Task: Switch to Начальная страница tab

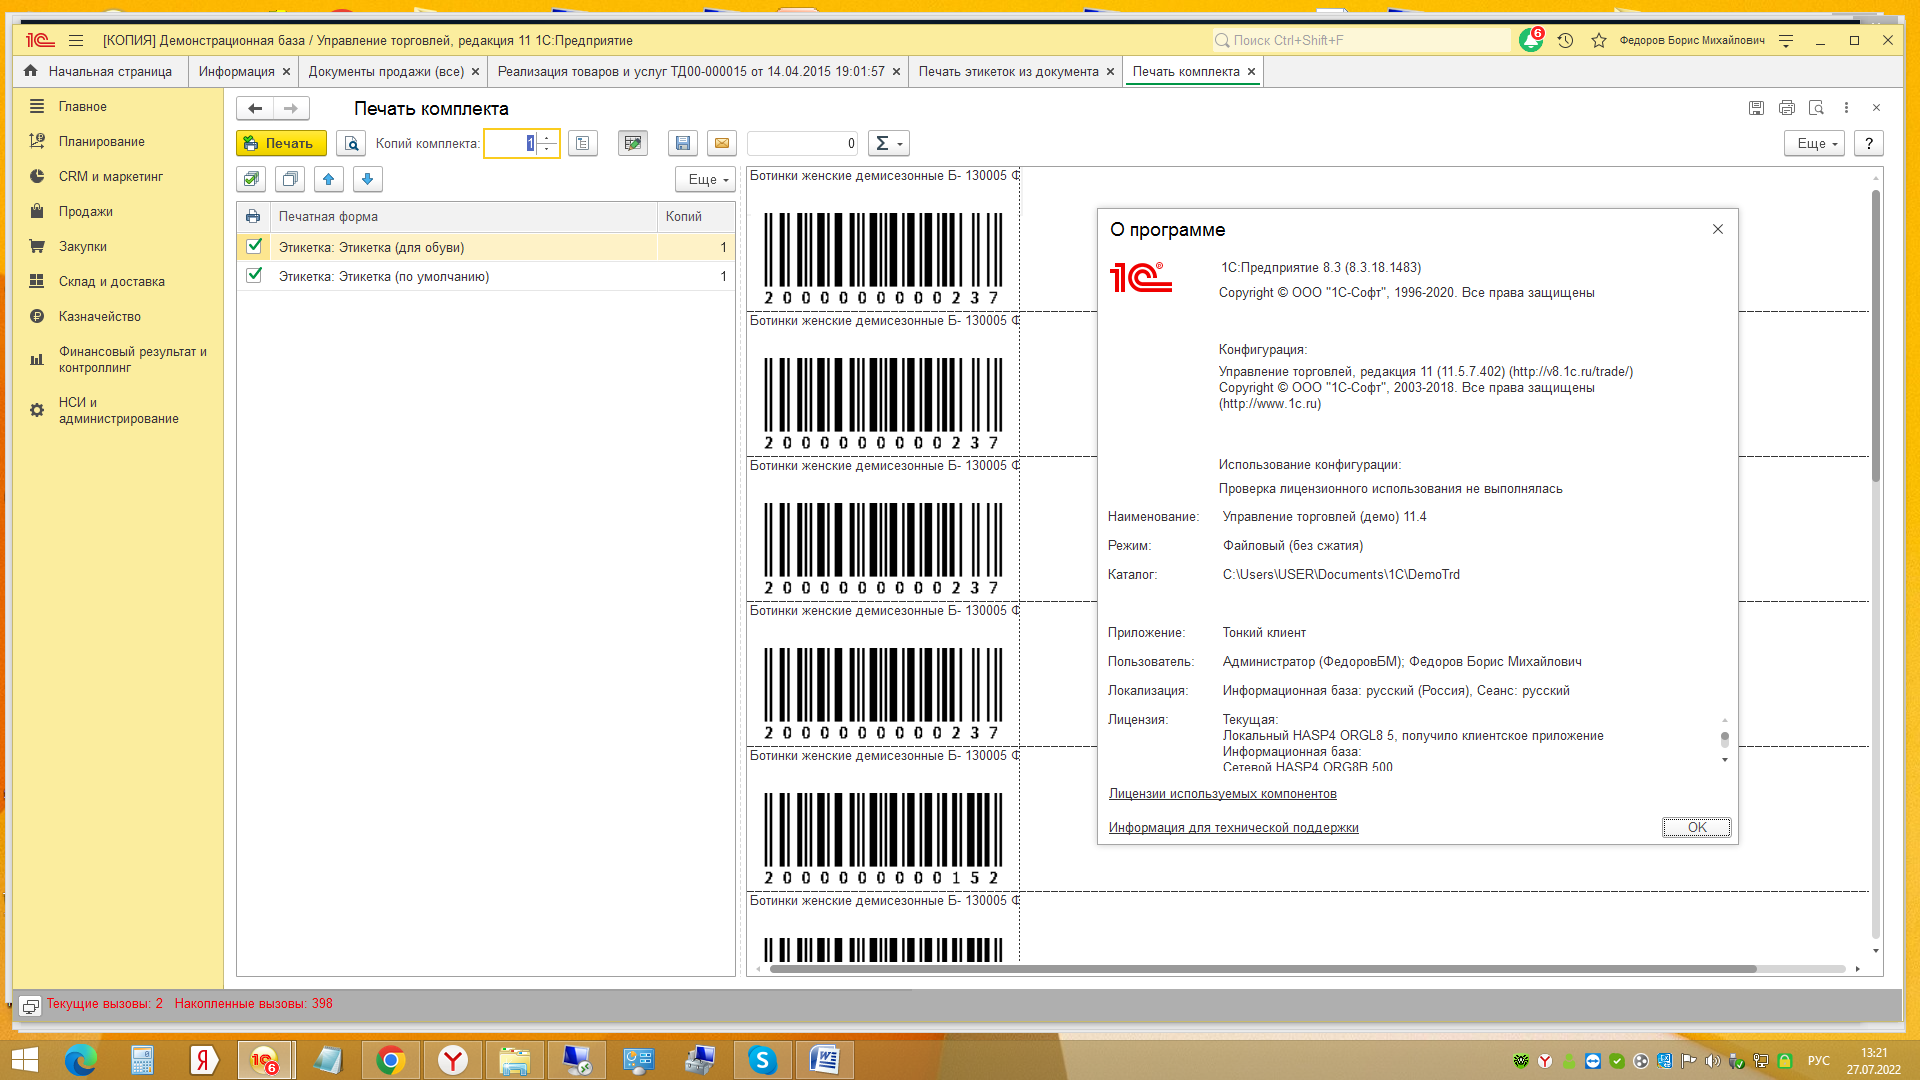Action: tap(100, 71)
